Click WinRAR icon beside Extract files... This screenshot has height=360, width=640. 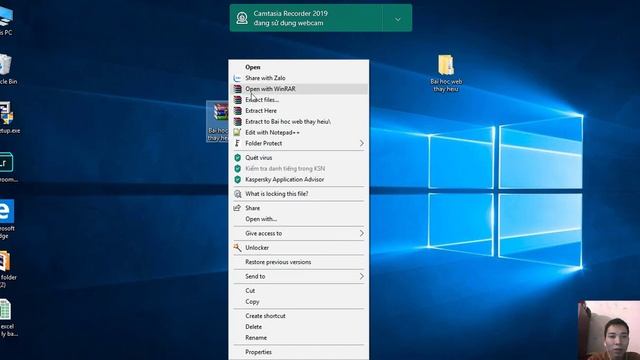pyautogui.click(x=237, y=100)
